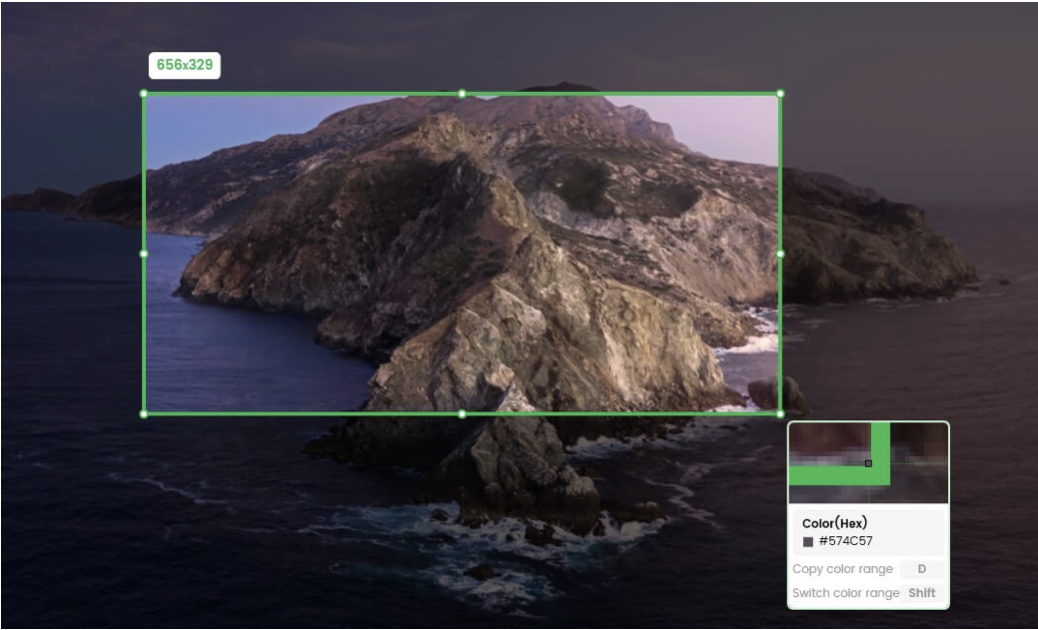Grab the top-right selection handle
The width and height of the screenshot is (1038, 630).
tap(778, 92)
